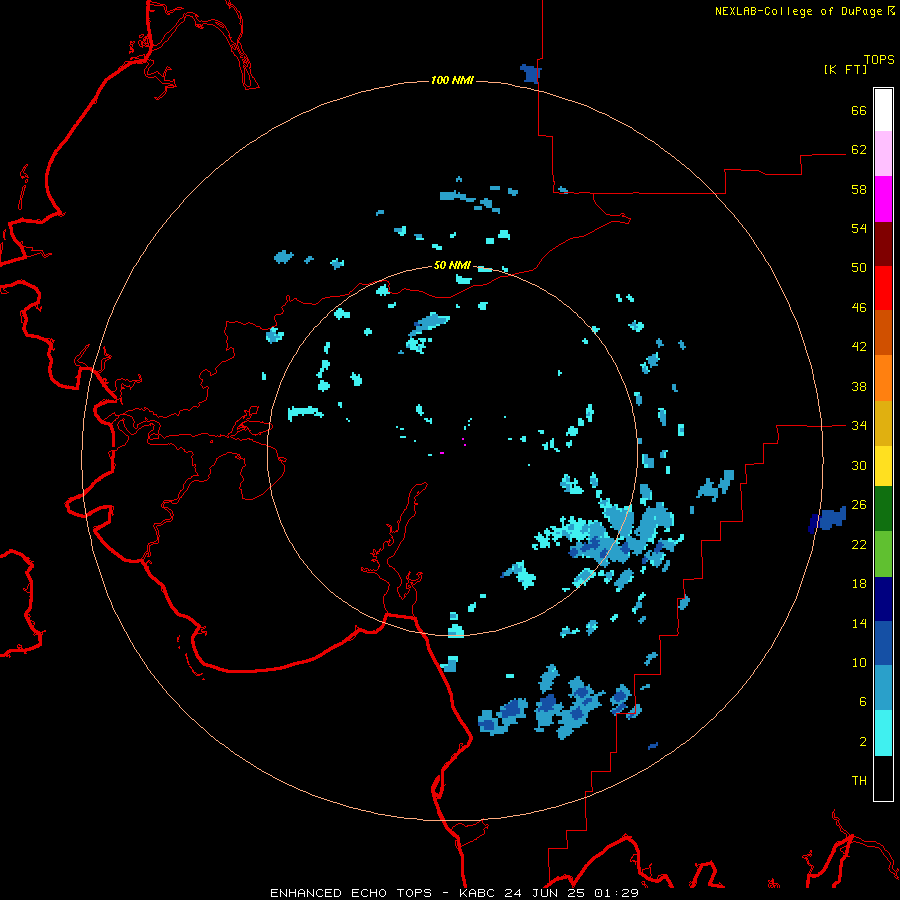Click the legend value '58'
The height and width of the screenshot is (900, 900).
click(859, 189)
